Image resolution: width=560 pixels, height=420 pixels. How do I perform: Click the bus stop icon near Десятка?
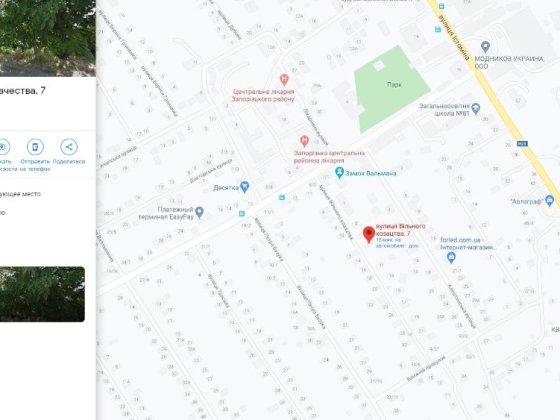click(x=242, y=213)
